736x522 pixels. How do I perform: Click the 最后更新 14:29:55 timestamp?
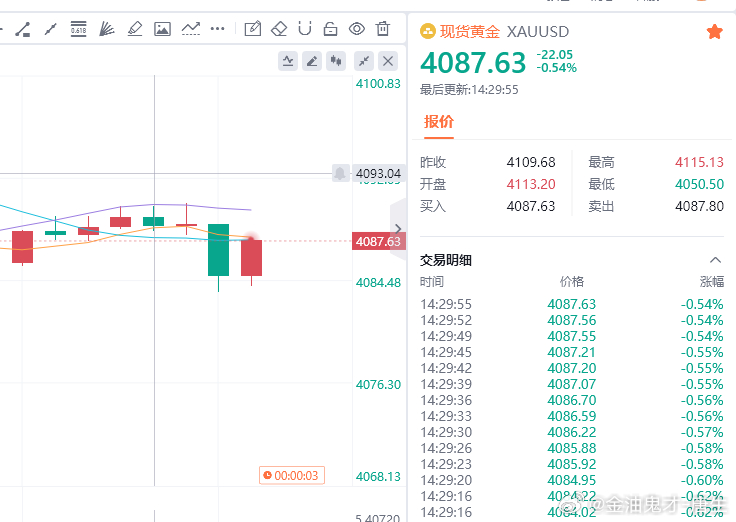point(469,90)
